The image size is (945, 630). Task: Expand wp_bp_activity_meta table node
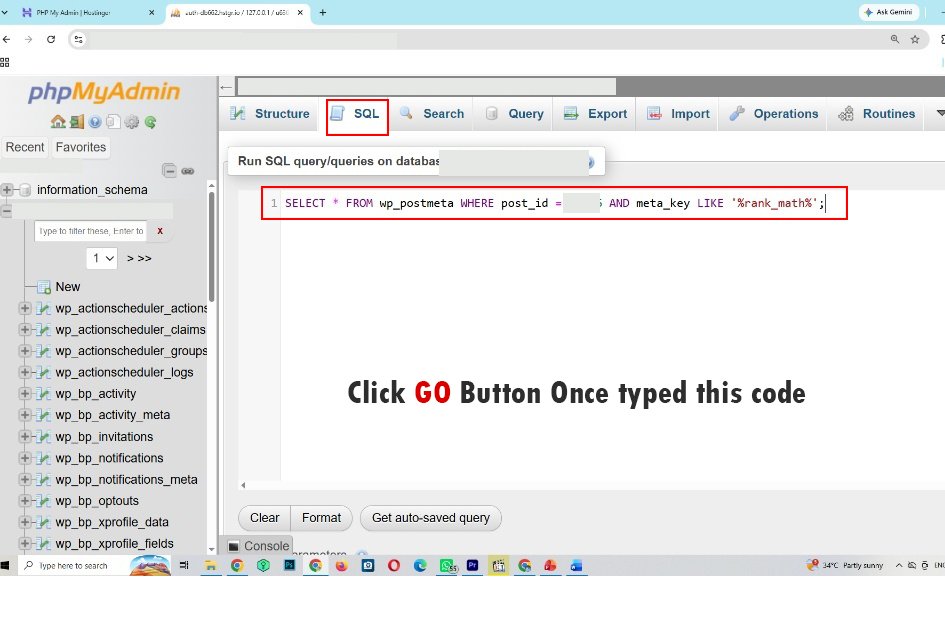coord(25,415)
